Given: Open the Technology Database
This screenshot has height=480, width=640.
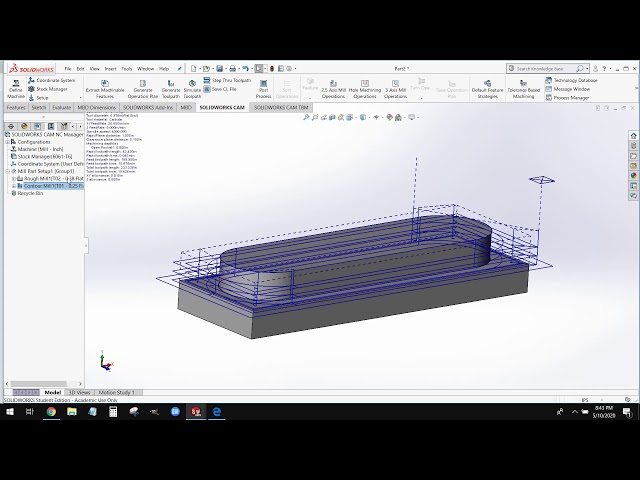Looking at the screenshot, I should 571,80.
